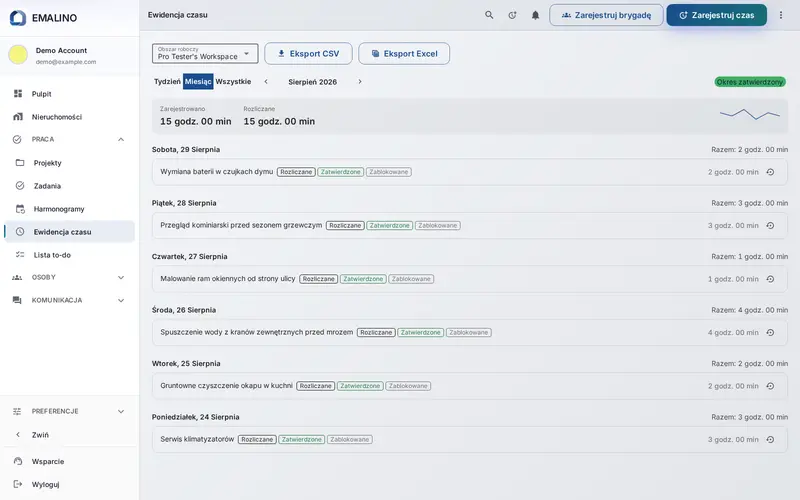Open Harmonogramy in sidebar
Viewport: 800px width, 500px height.
pyautogui.click(x=69, y=209)
